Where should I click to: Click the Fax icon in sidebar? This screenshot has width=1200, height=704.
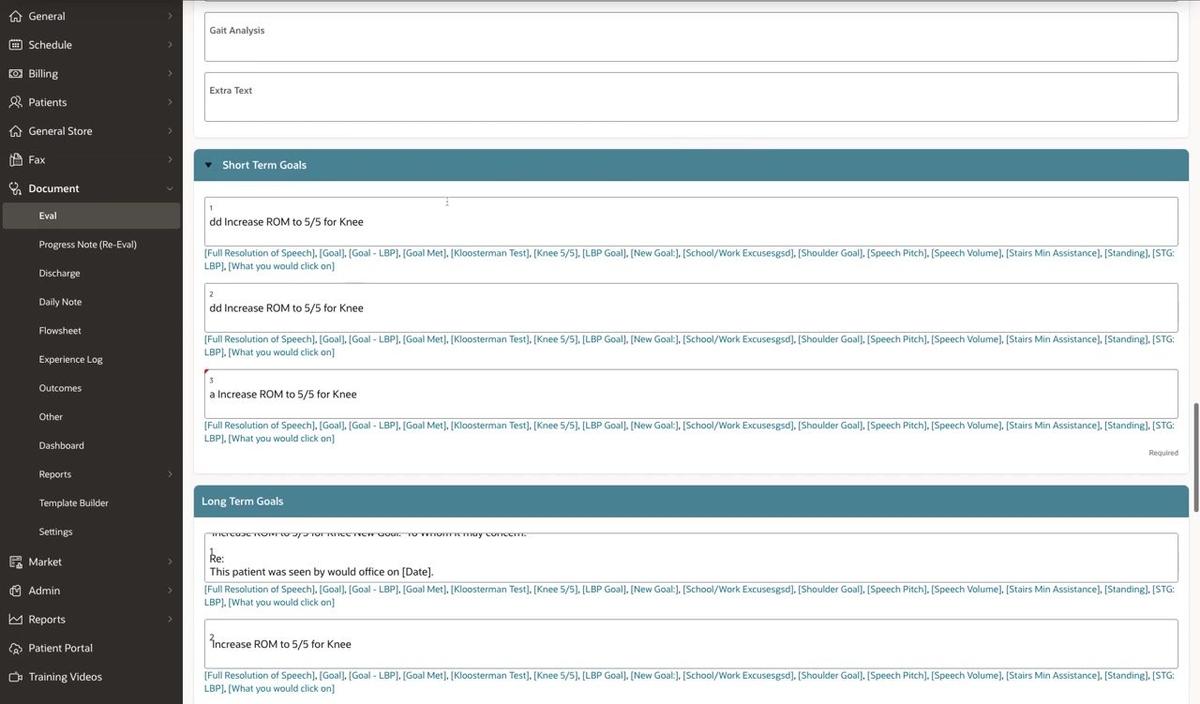click(x=15, y=160)
